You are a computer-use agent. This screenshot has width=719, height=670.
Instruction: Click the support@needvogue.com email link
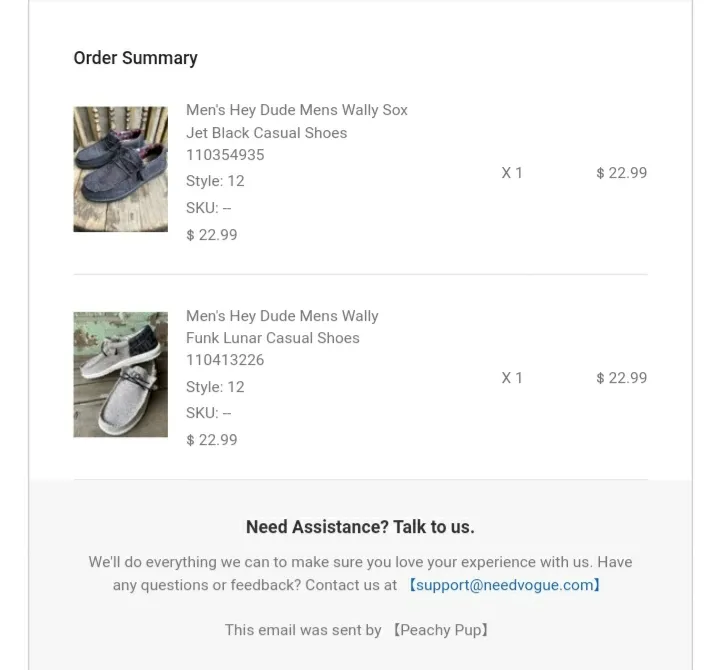pyautogui.click(x=504, y=585)
